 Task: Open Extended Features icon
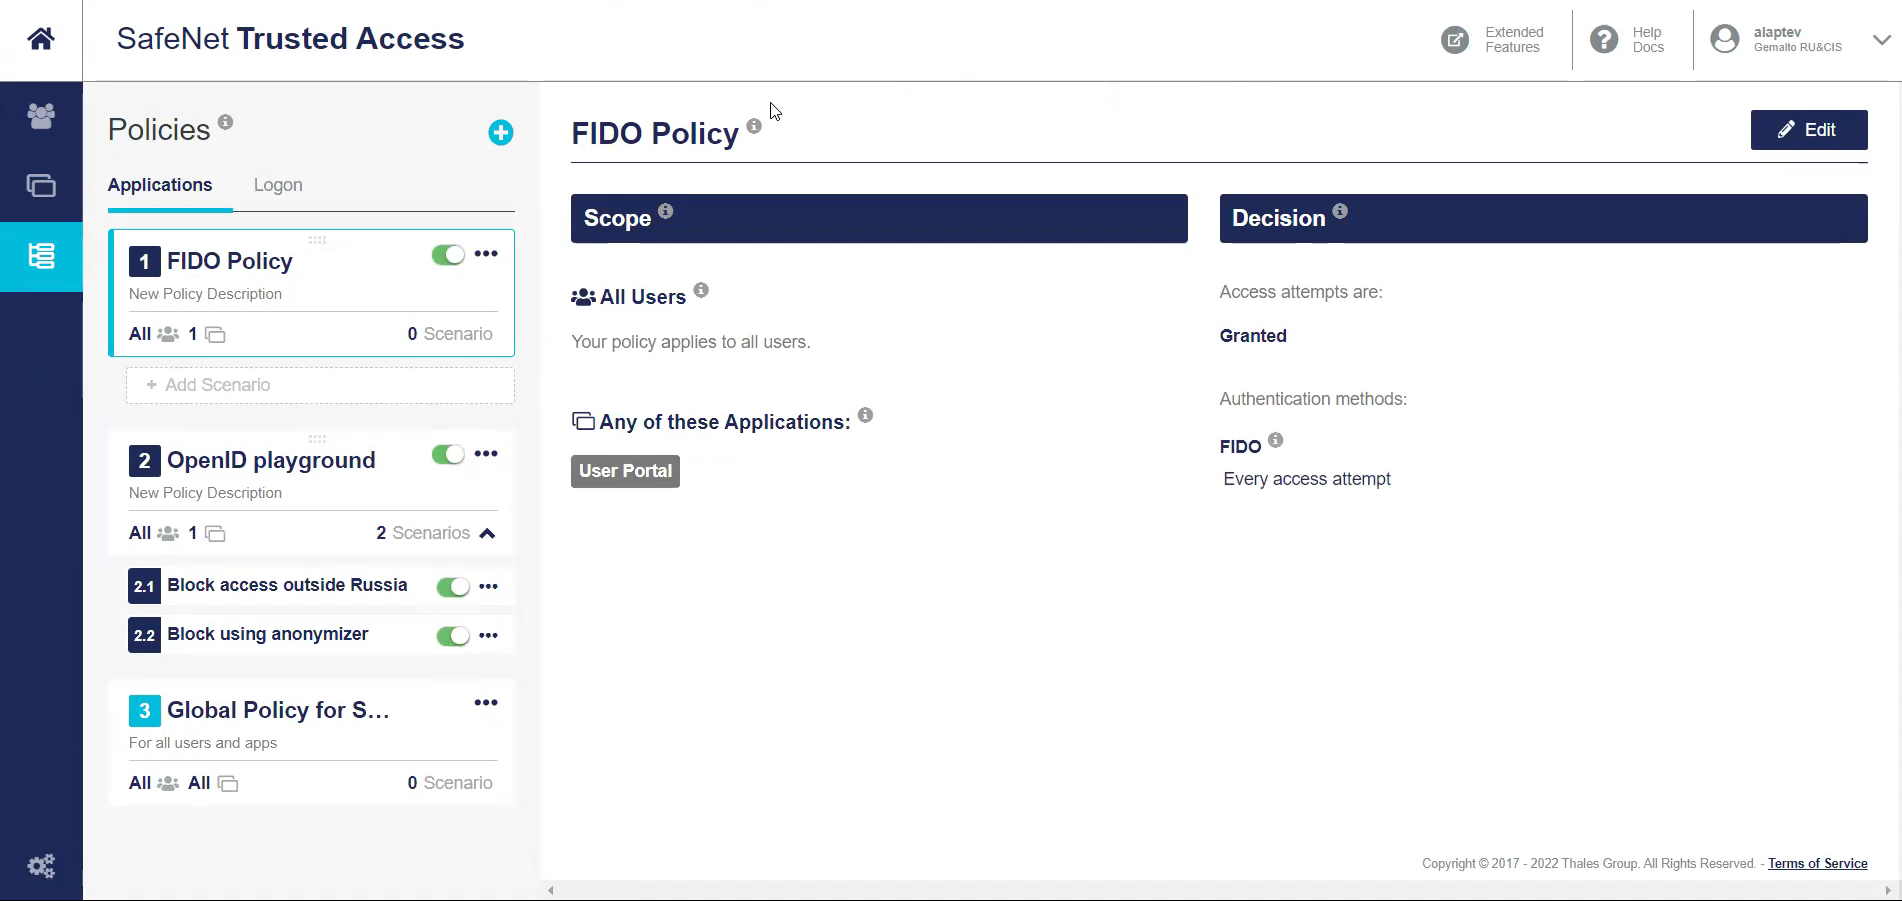click(1455, 40)
